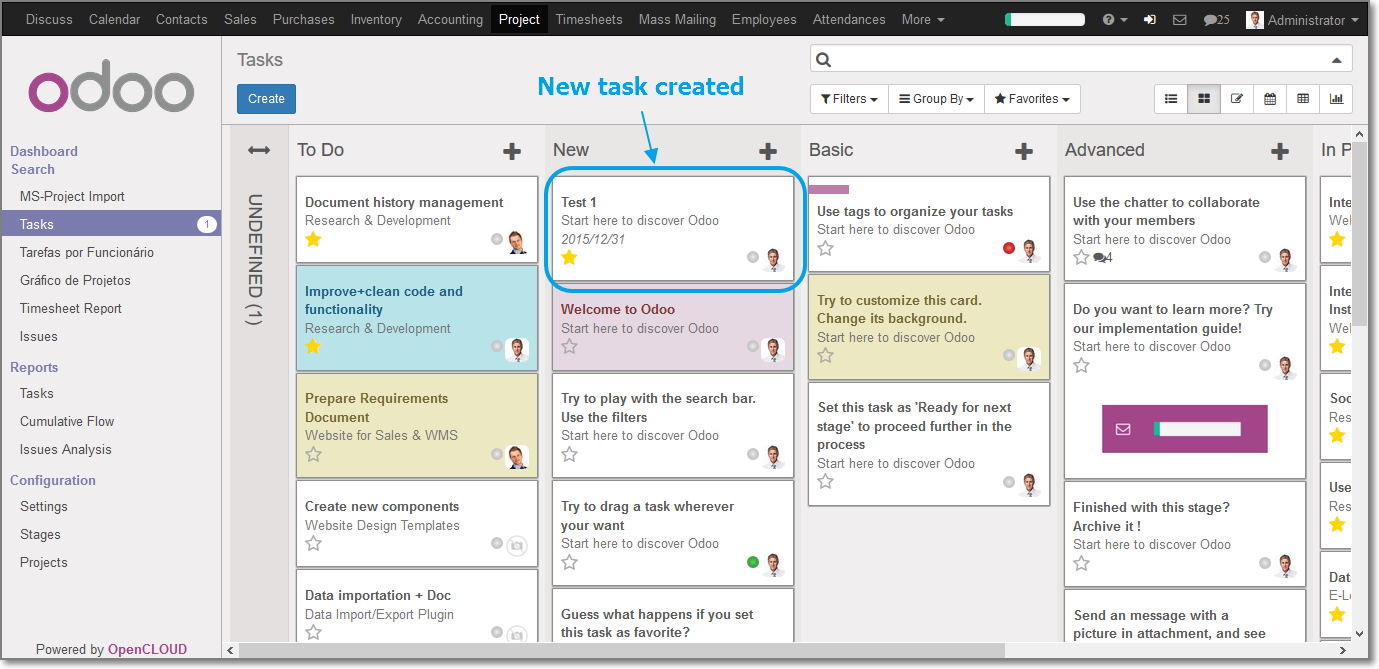Open the More menu dropdown
This screenshot has height=669, width=1379.
coord(923,20)
